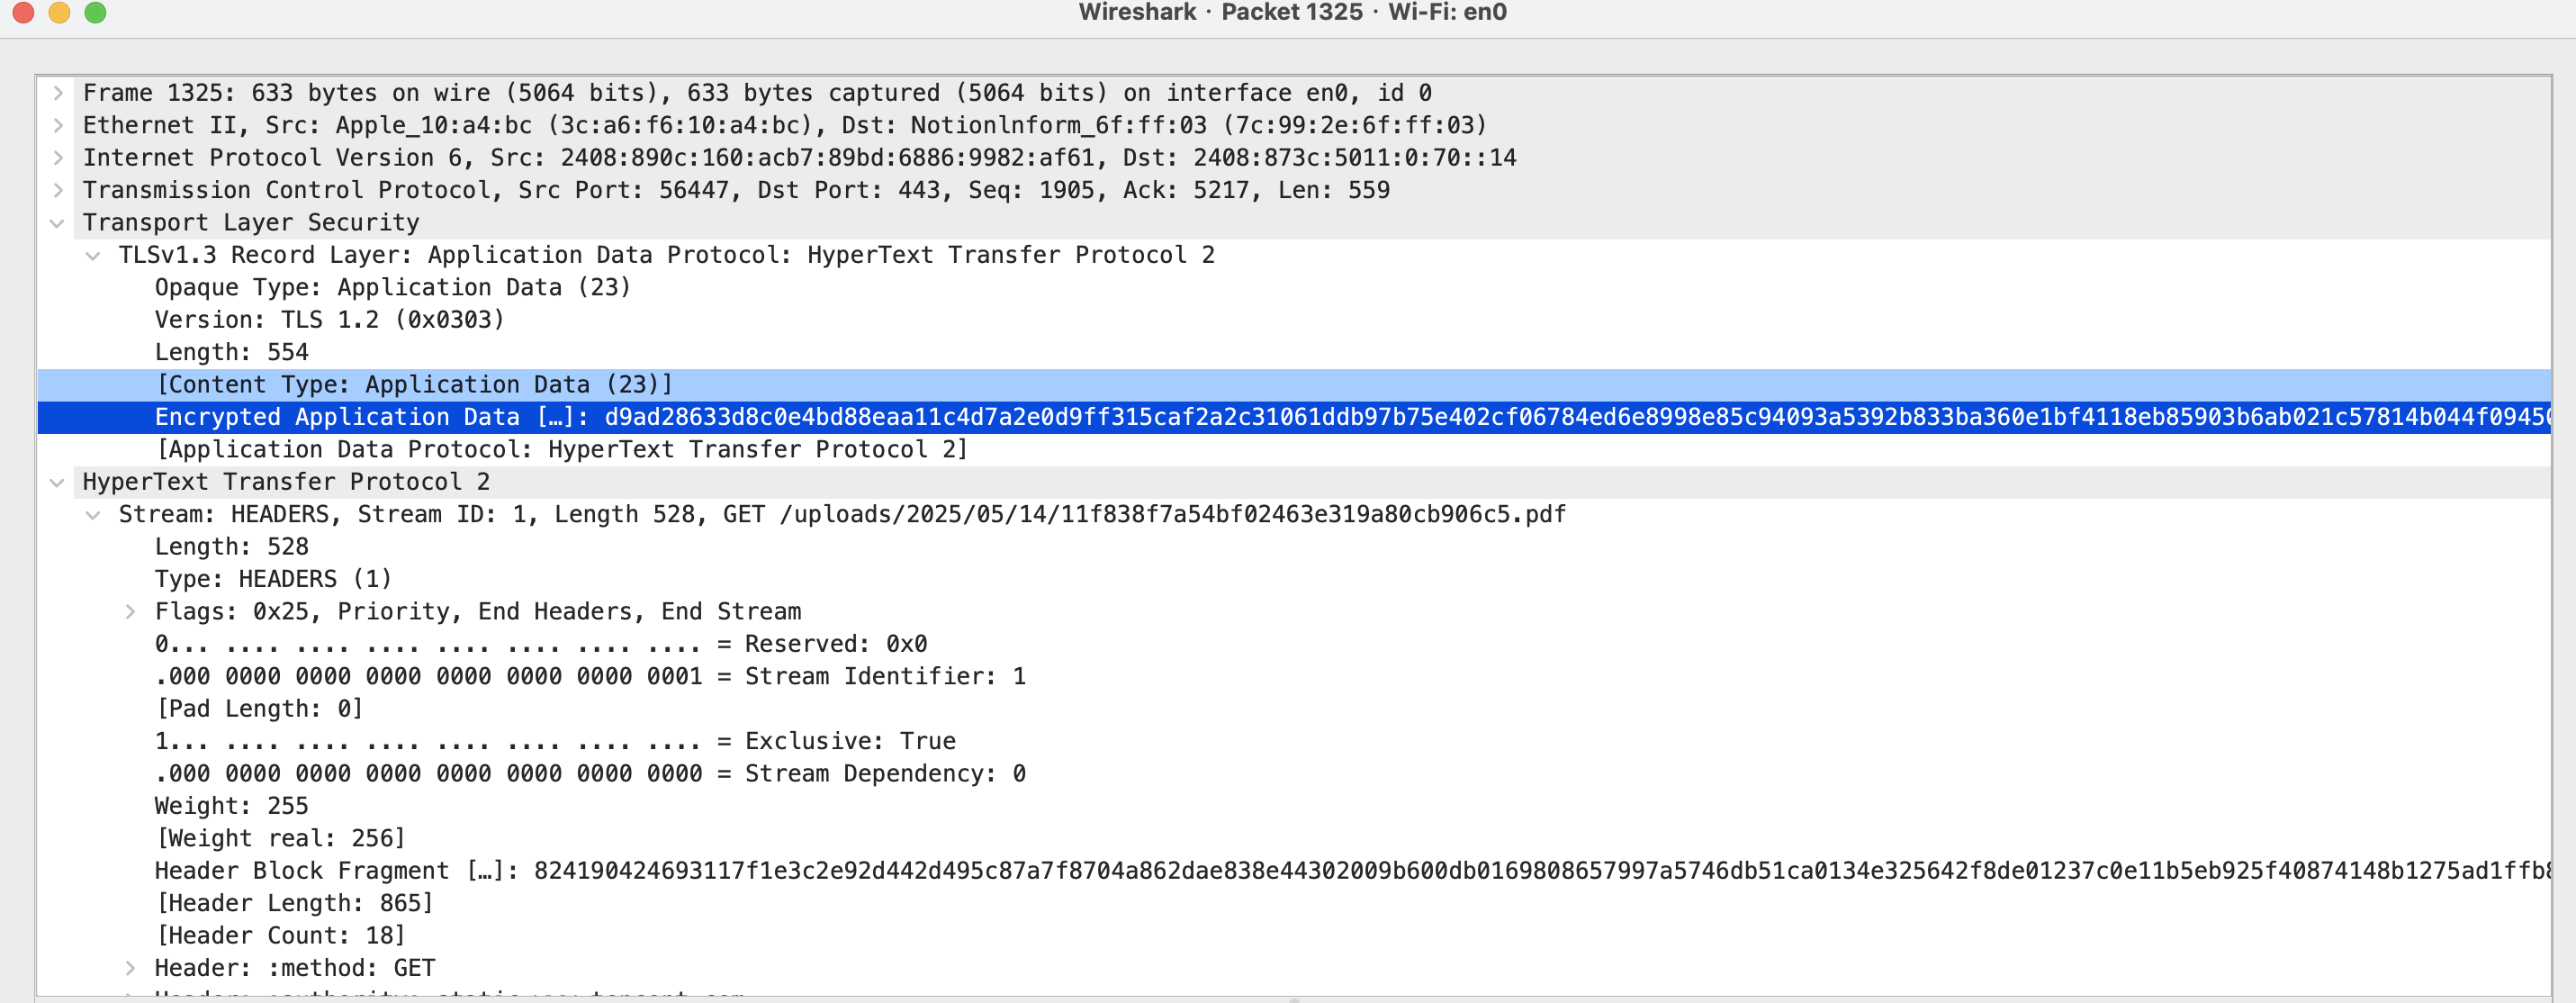The height and width of the screenshot is (1003, 2576).
Task: Select the Header Count 18 row
Action: [x=1294, y=936]
